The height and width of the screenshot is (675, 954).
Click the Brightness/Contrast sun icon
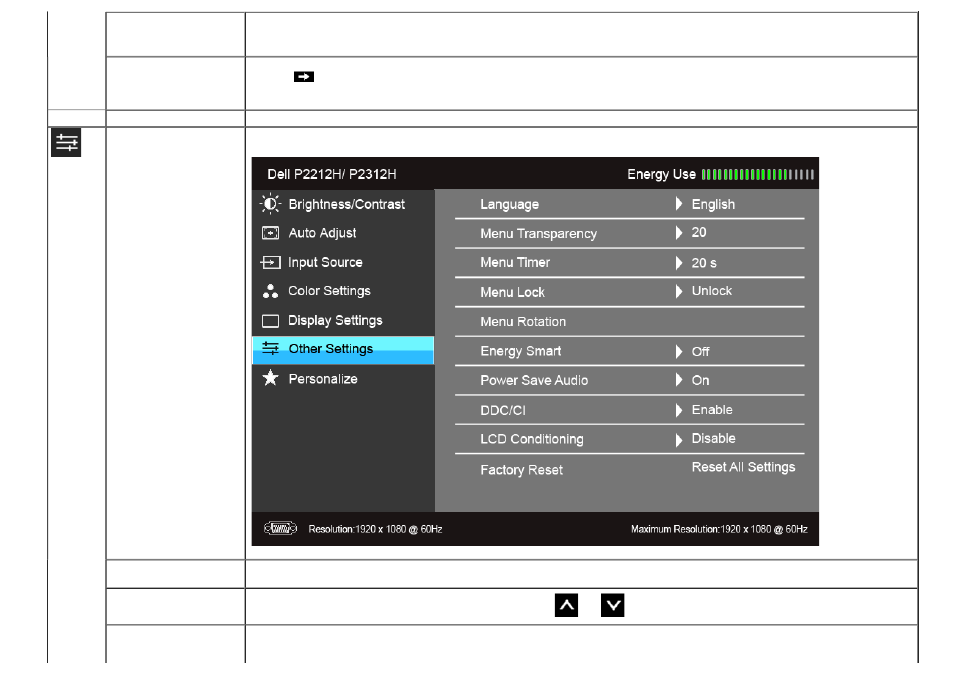point(271,204)
